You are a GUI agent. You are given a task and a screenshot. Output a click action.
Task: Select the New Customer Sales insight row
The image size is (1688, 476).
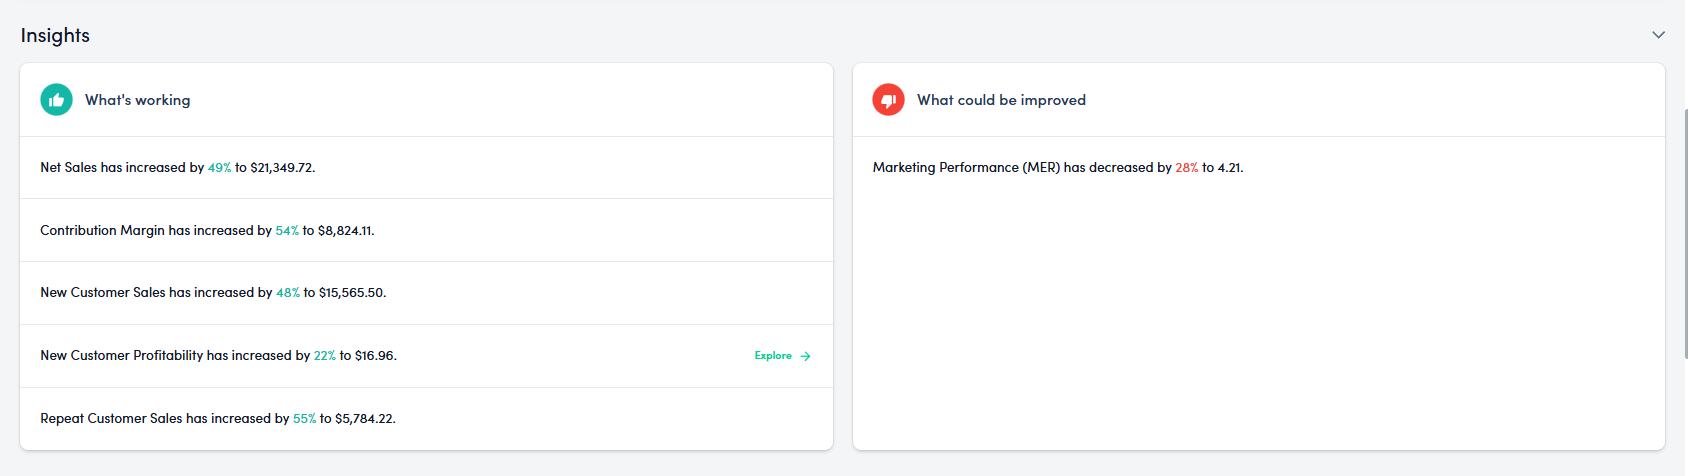pos(213,293)
